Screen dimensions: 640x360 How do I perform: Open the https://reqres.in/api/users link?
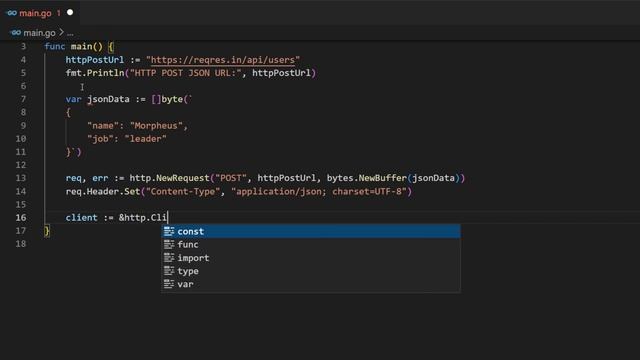[223, 60]
